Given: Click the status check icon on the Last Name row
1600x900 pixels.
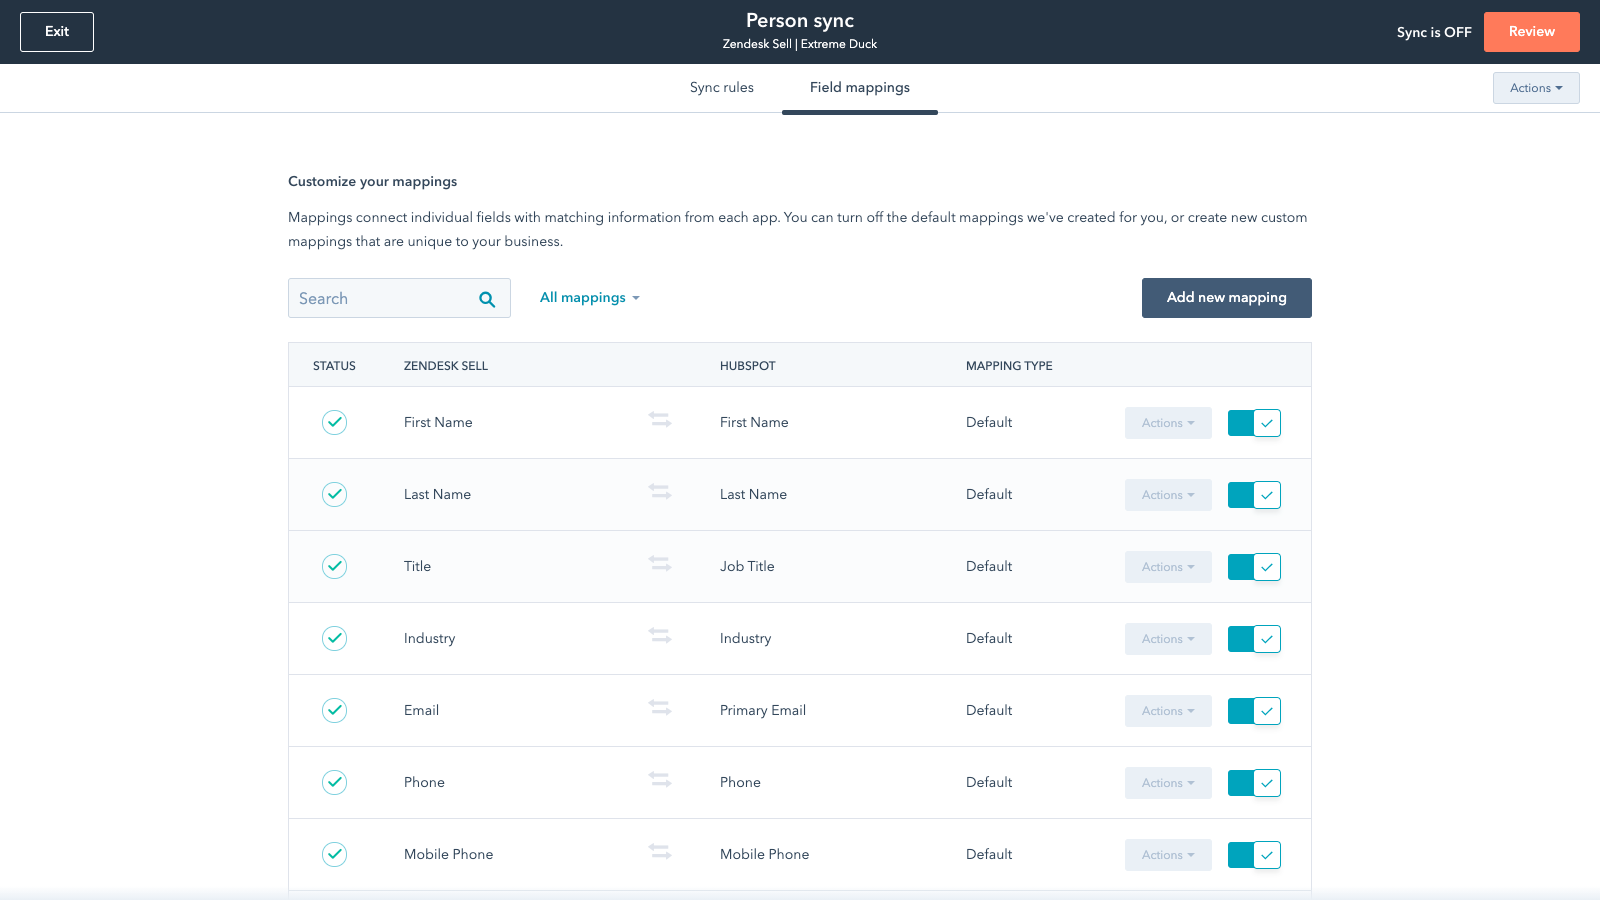Looking at the screenshot, I should coord(334,494).
